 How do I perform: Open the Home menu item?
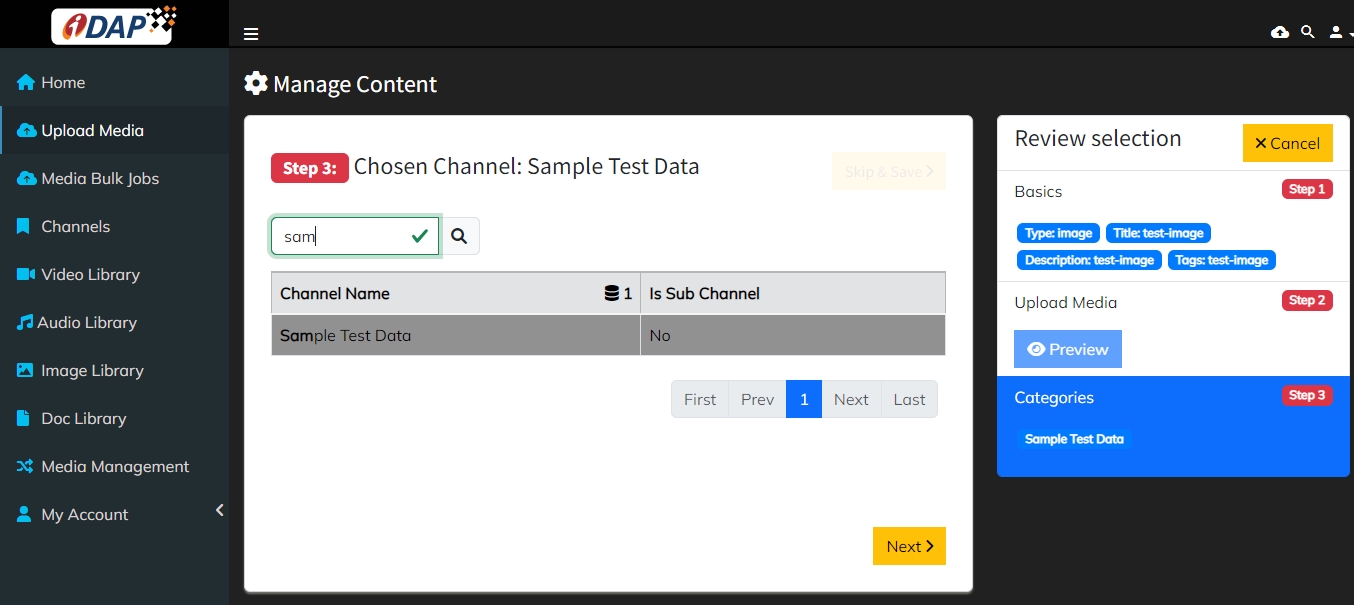pos(114,82)
